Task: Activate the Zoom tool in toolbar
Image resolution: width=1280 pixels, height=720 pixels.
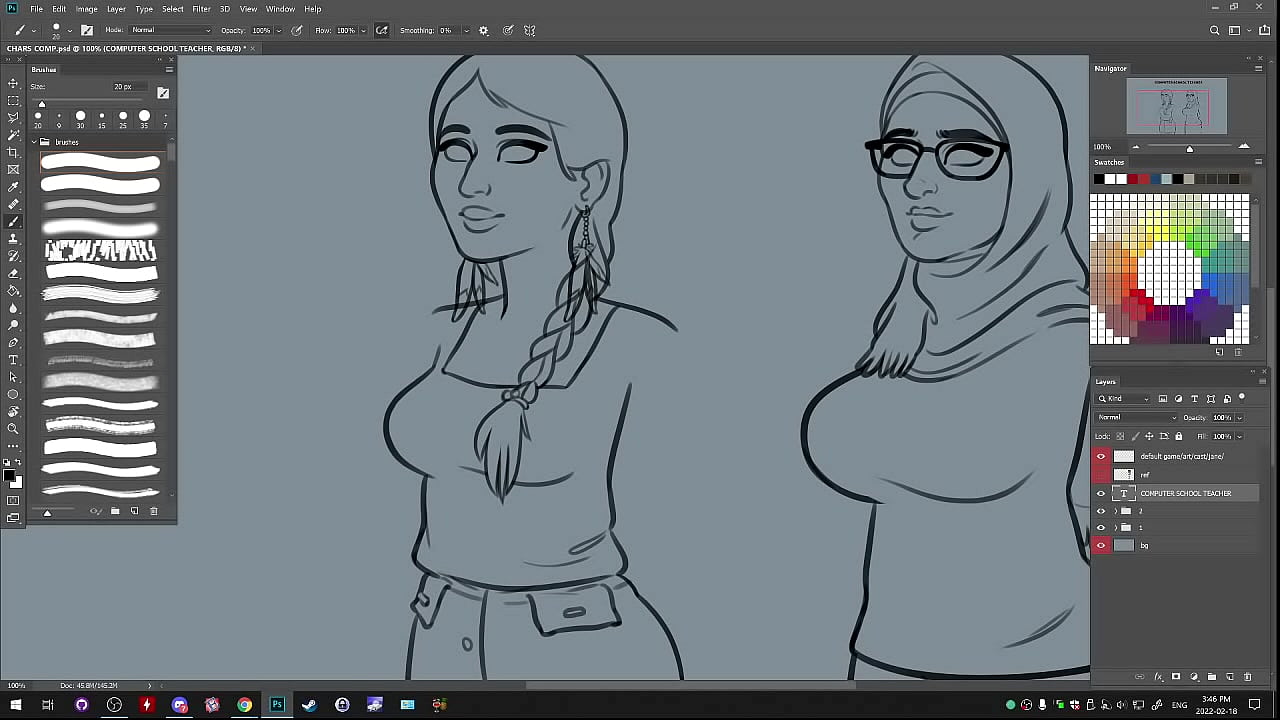Action: tap(13, 429)
